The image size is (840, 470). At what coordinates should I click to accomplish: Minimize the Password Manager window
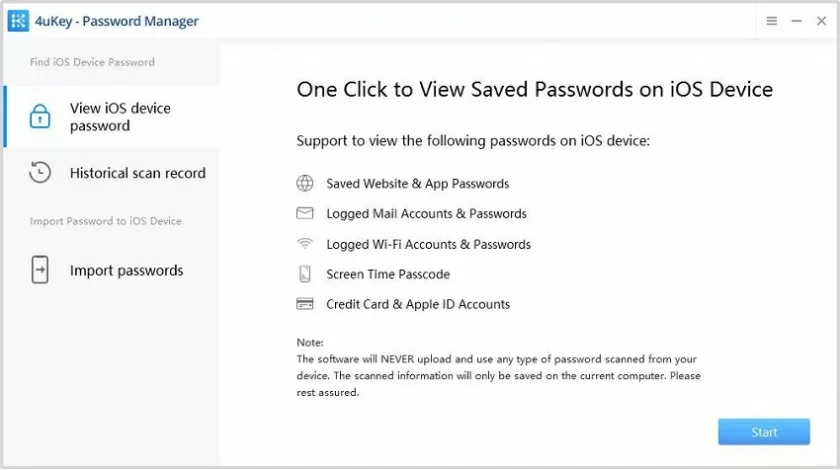coord(796,21)
